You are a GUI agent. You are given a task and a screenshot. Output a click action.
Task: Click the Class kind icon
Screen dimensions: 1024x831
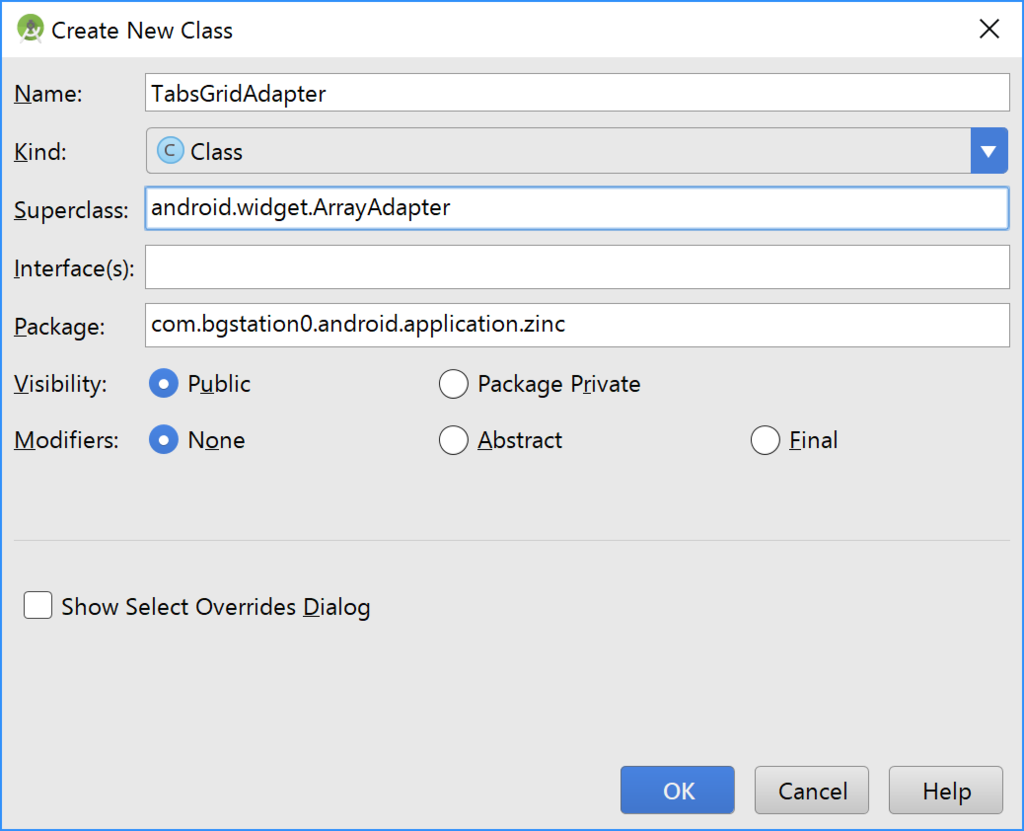tap(171, 151)
